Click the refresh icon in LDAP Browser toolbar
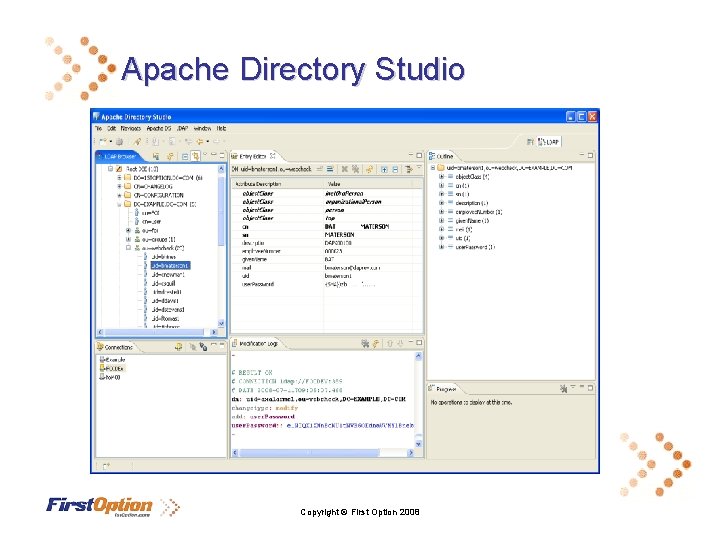 pyautogui.click(x=169, y=157)
